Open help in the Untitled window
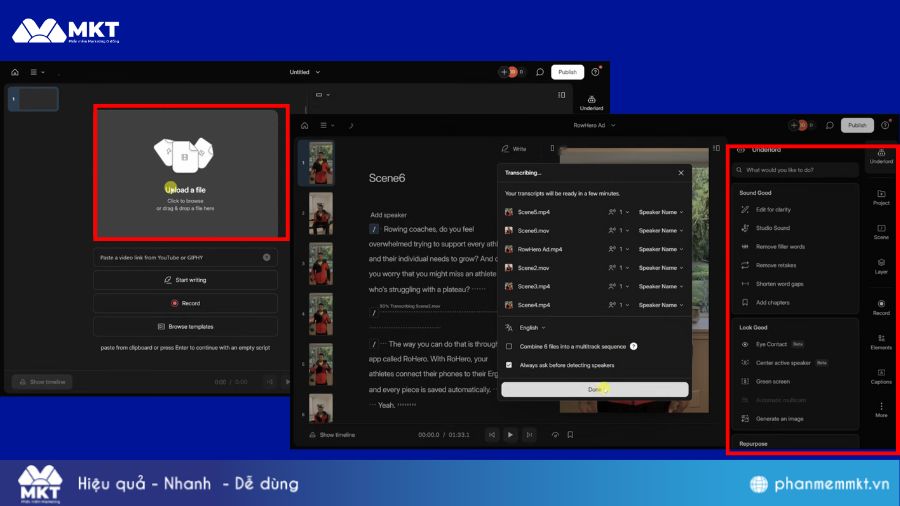Image resolution: width=900 pixels, height=506 pixels. (596, 72)
